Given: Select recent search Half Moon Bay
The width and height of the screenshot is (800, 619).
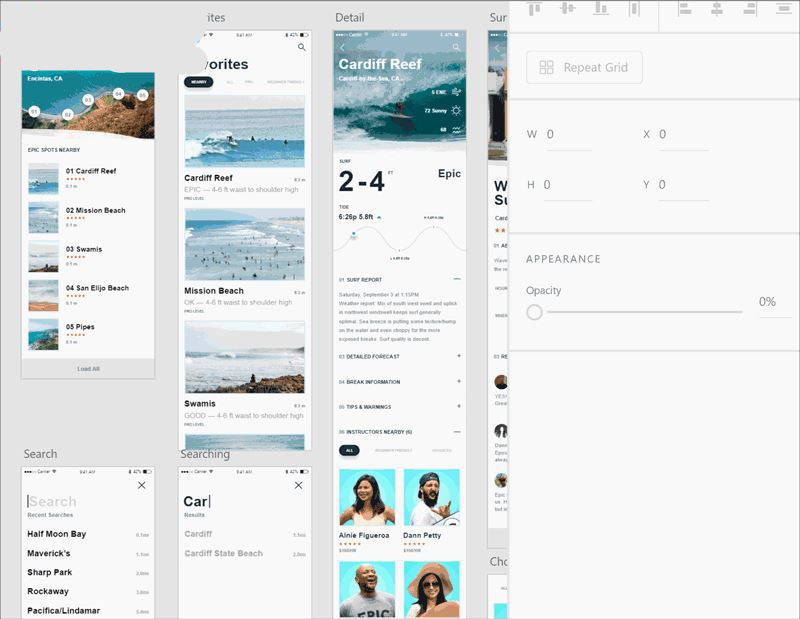Looking at the screenshot, I should point(57,534).
